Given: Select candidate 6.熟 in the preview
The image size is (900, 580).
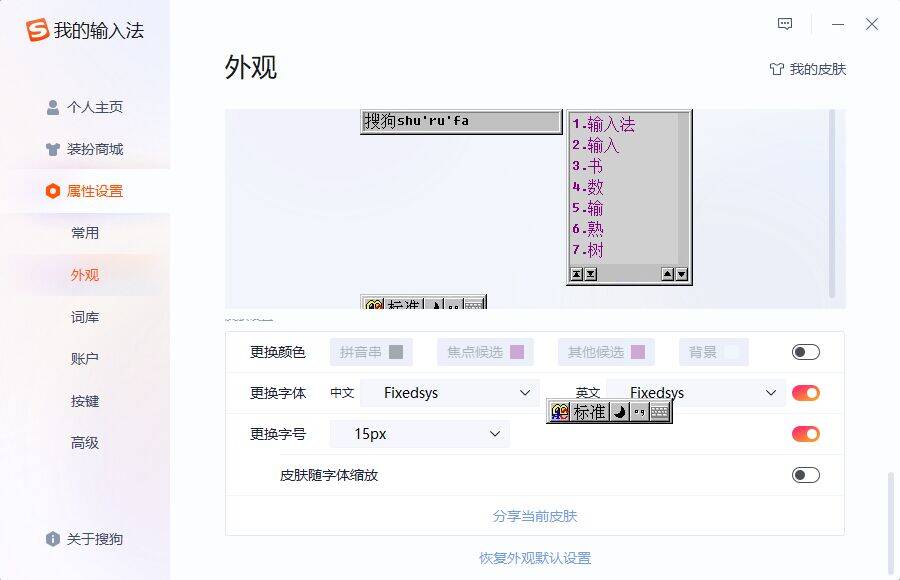Looking at the screenshot, I should point(588,229).
